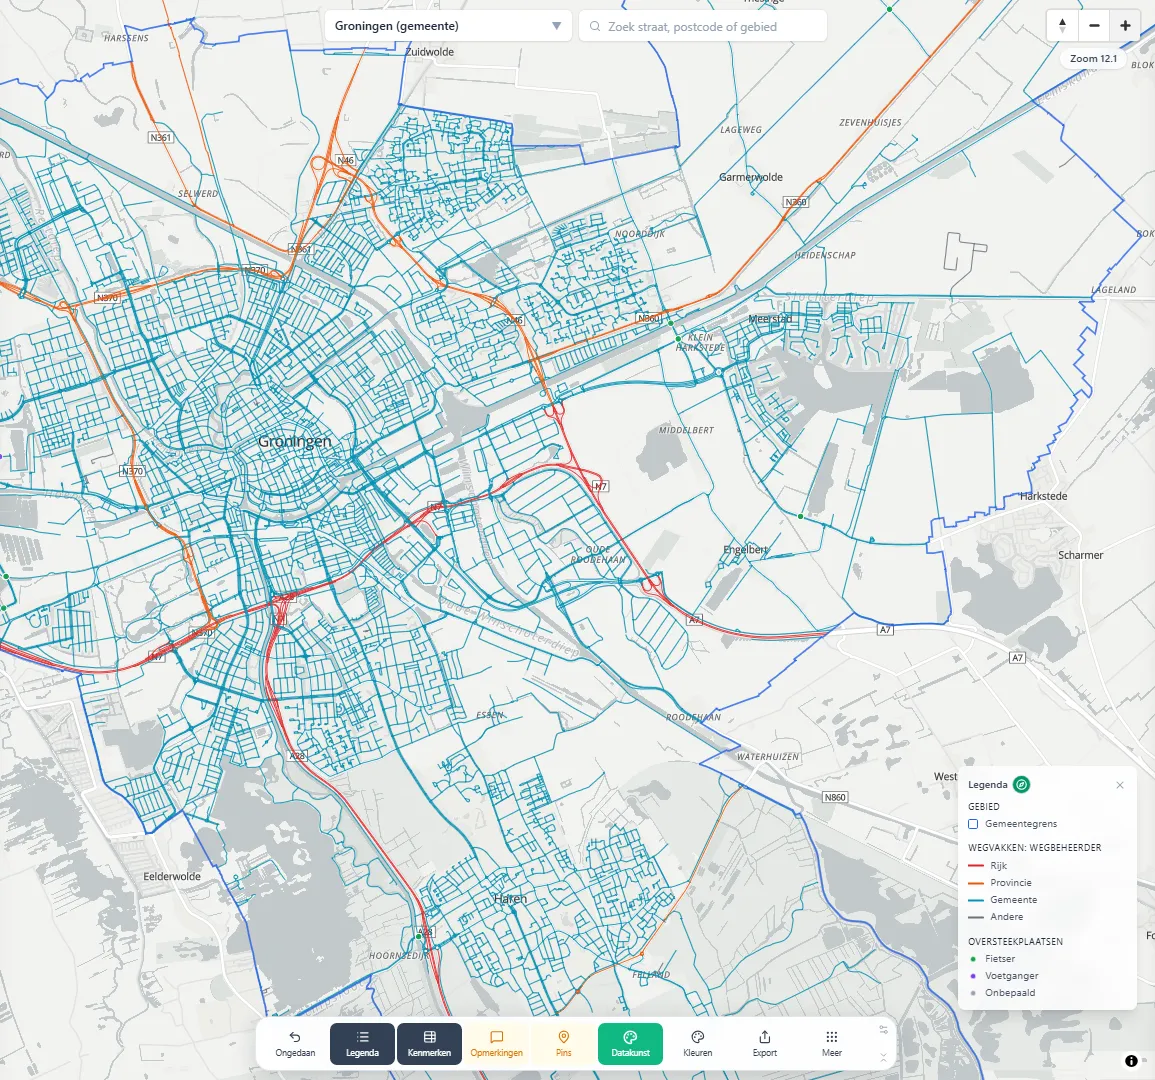Click the Garmerwolde label on map
Image resolution: width=1155 pixels, height=1080 pixels.
(751, 178)
